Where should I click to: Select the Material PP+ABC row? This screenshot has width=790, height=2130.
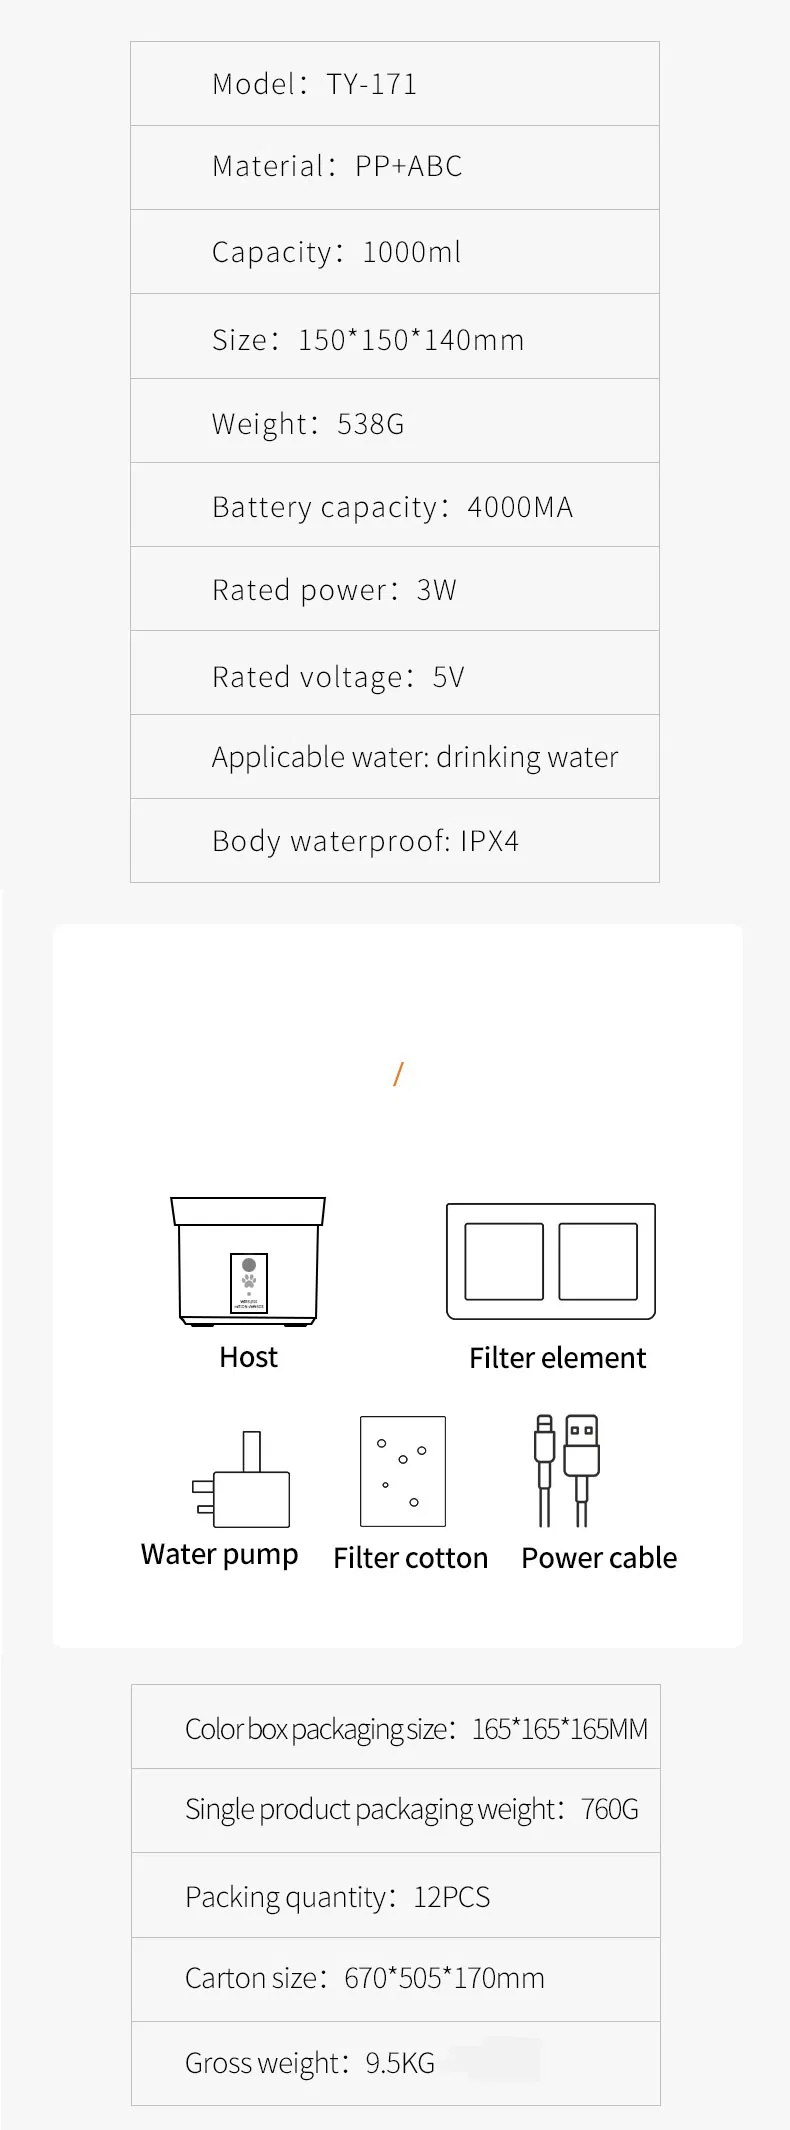pos(395,167)
